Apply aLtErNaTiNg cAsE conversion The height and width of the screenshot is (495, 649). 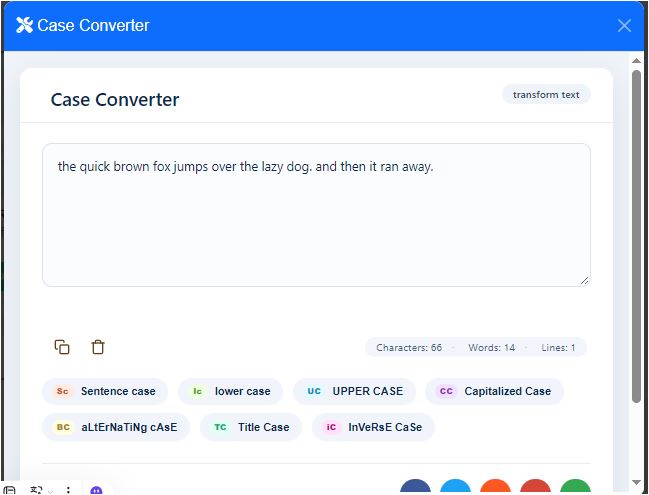point(116,427)
